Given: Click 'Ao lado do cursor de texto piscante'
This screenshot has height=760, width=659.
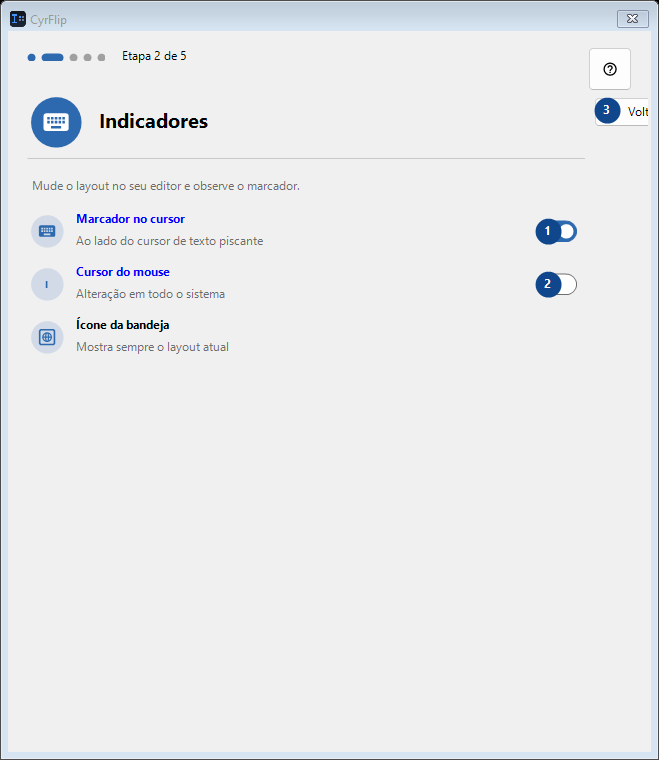Looking at the screenshot, I should [170, 241].
